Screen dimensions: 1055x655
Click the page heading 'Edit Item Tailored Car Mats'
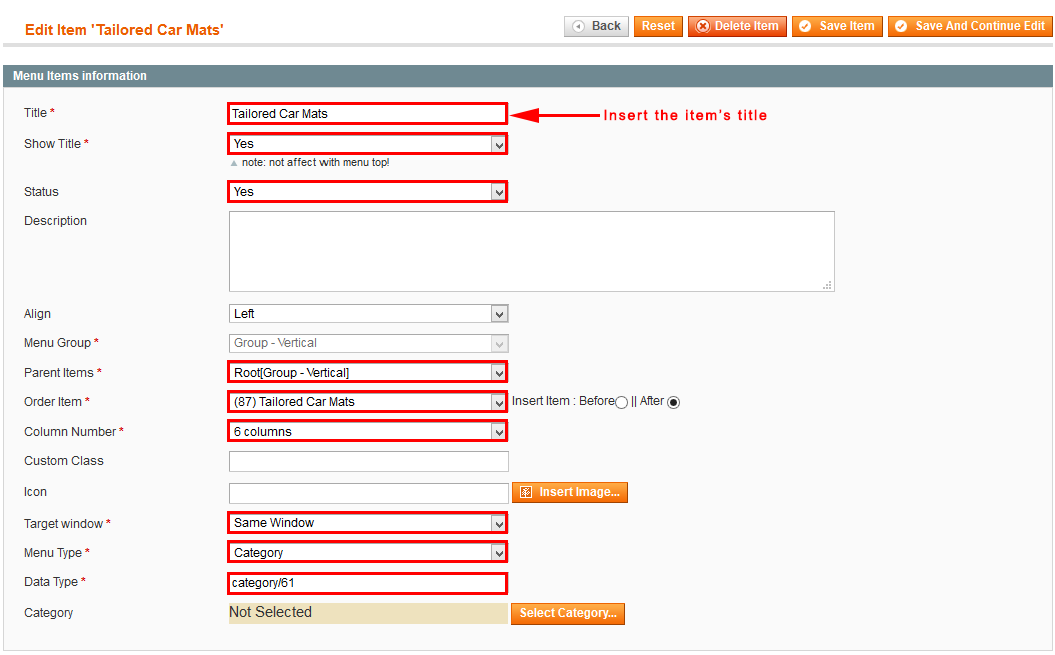click(x=124, y=30)
